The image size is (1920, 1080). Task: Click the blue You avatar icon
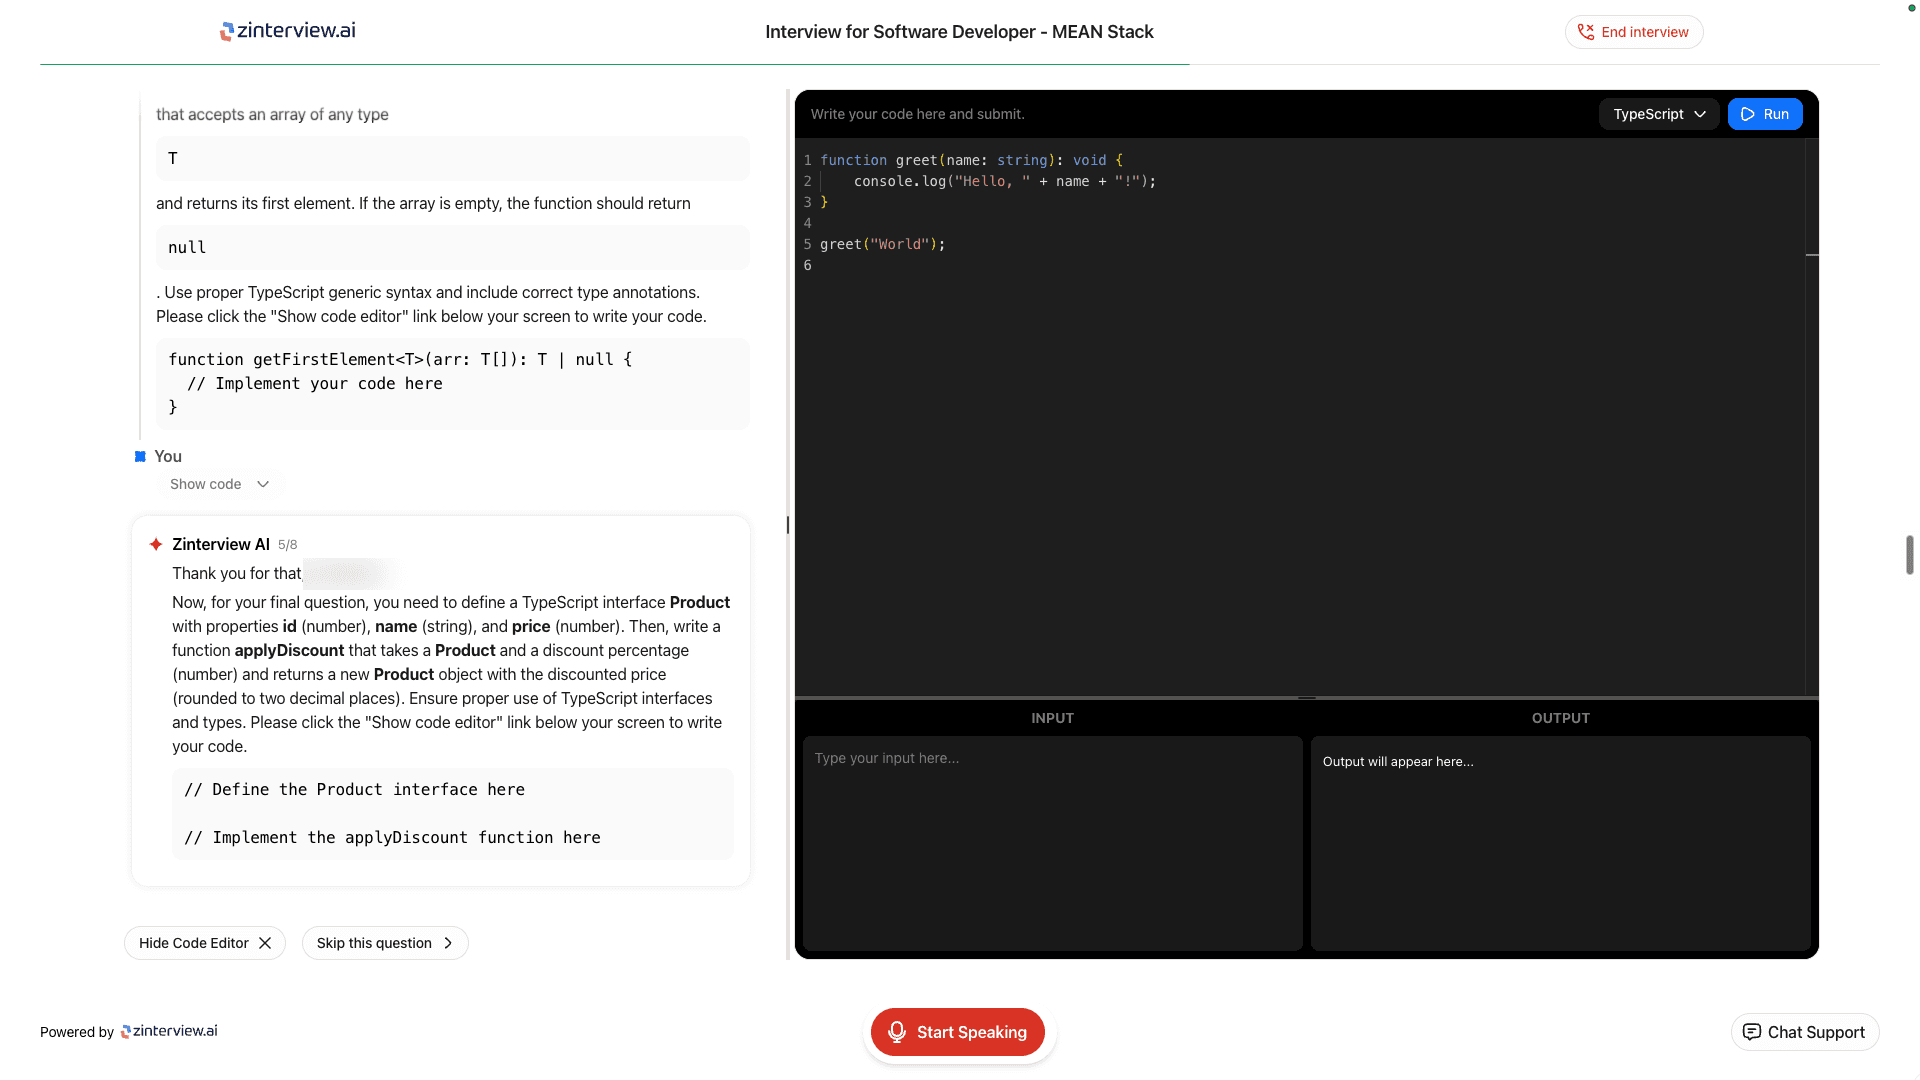140,456
